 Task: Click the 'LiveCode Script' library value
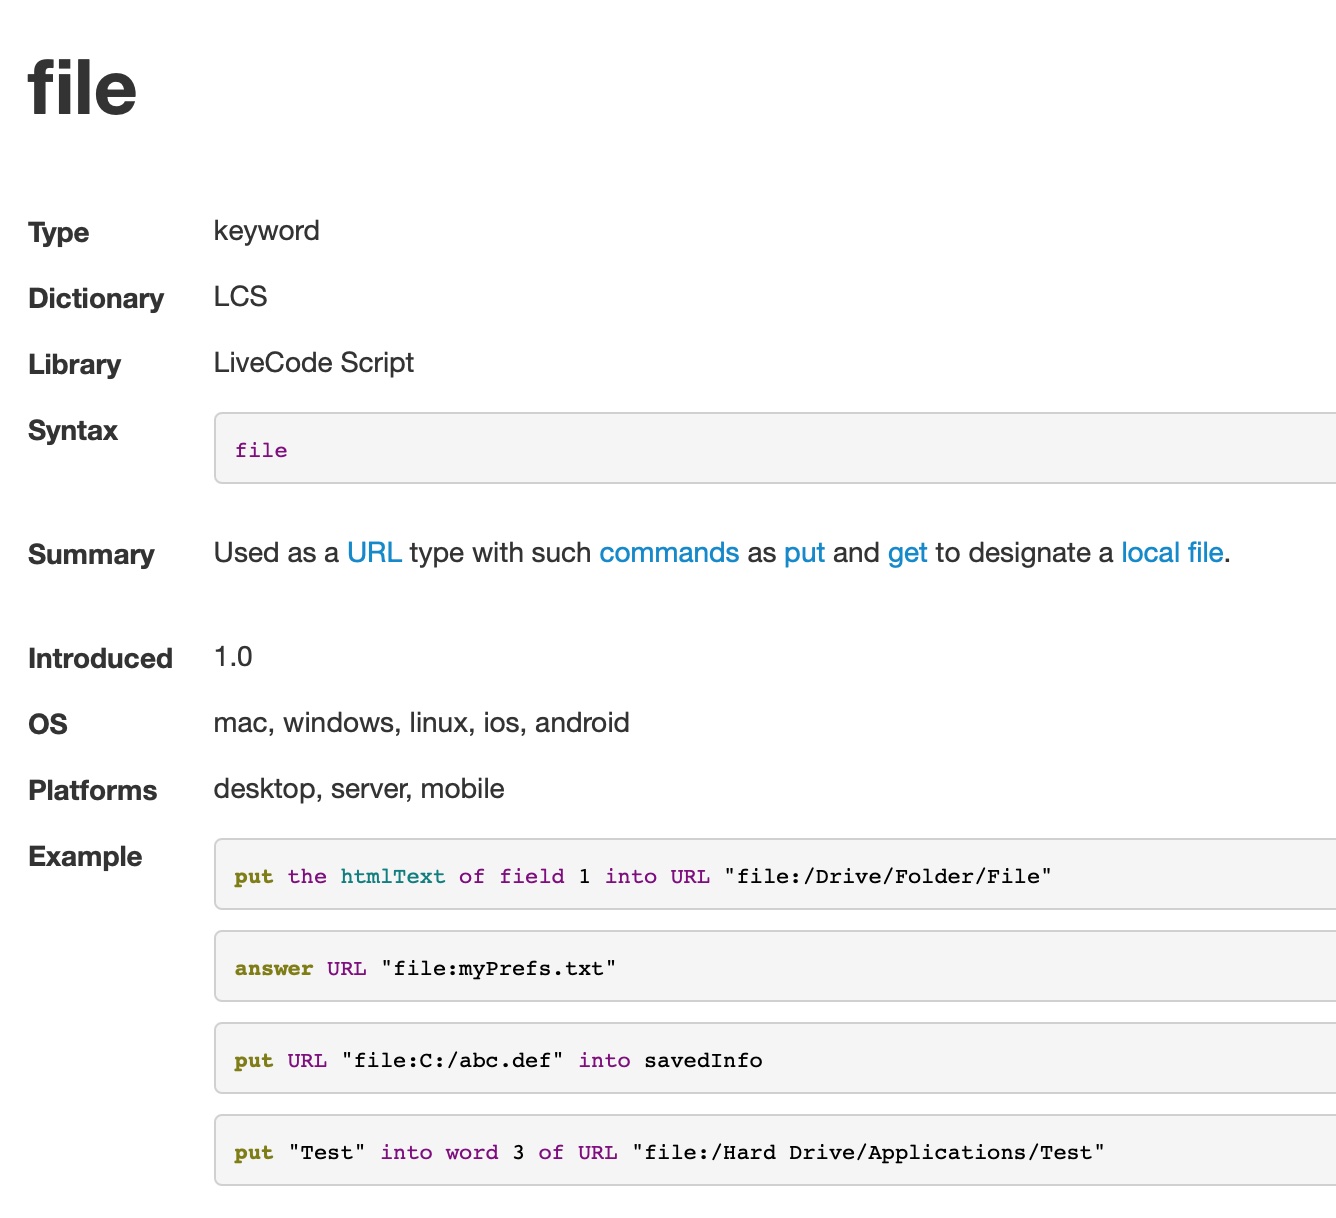tap(313, 363)
